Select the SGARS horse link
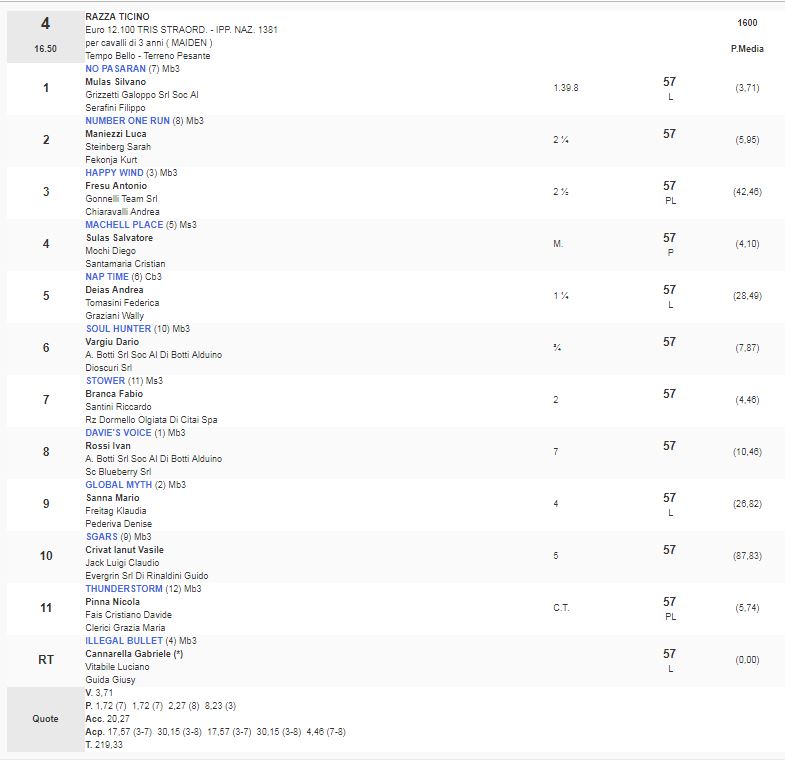 coord(102,536)
